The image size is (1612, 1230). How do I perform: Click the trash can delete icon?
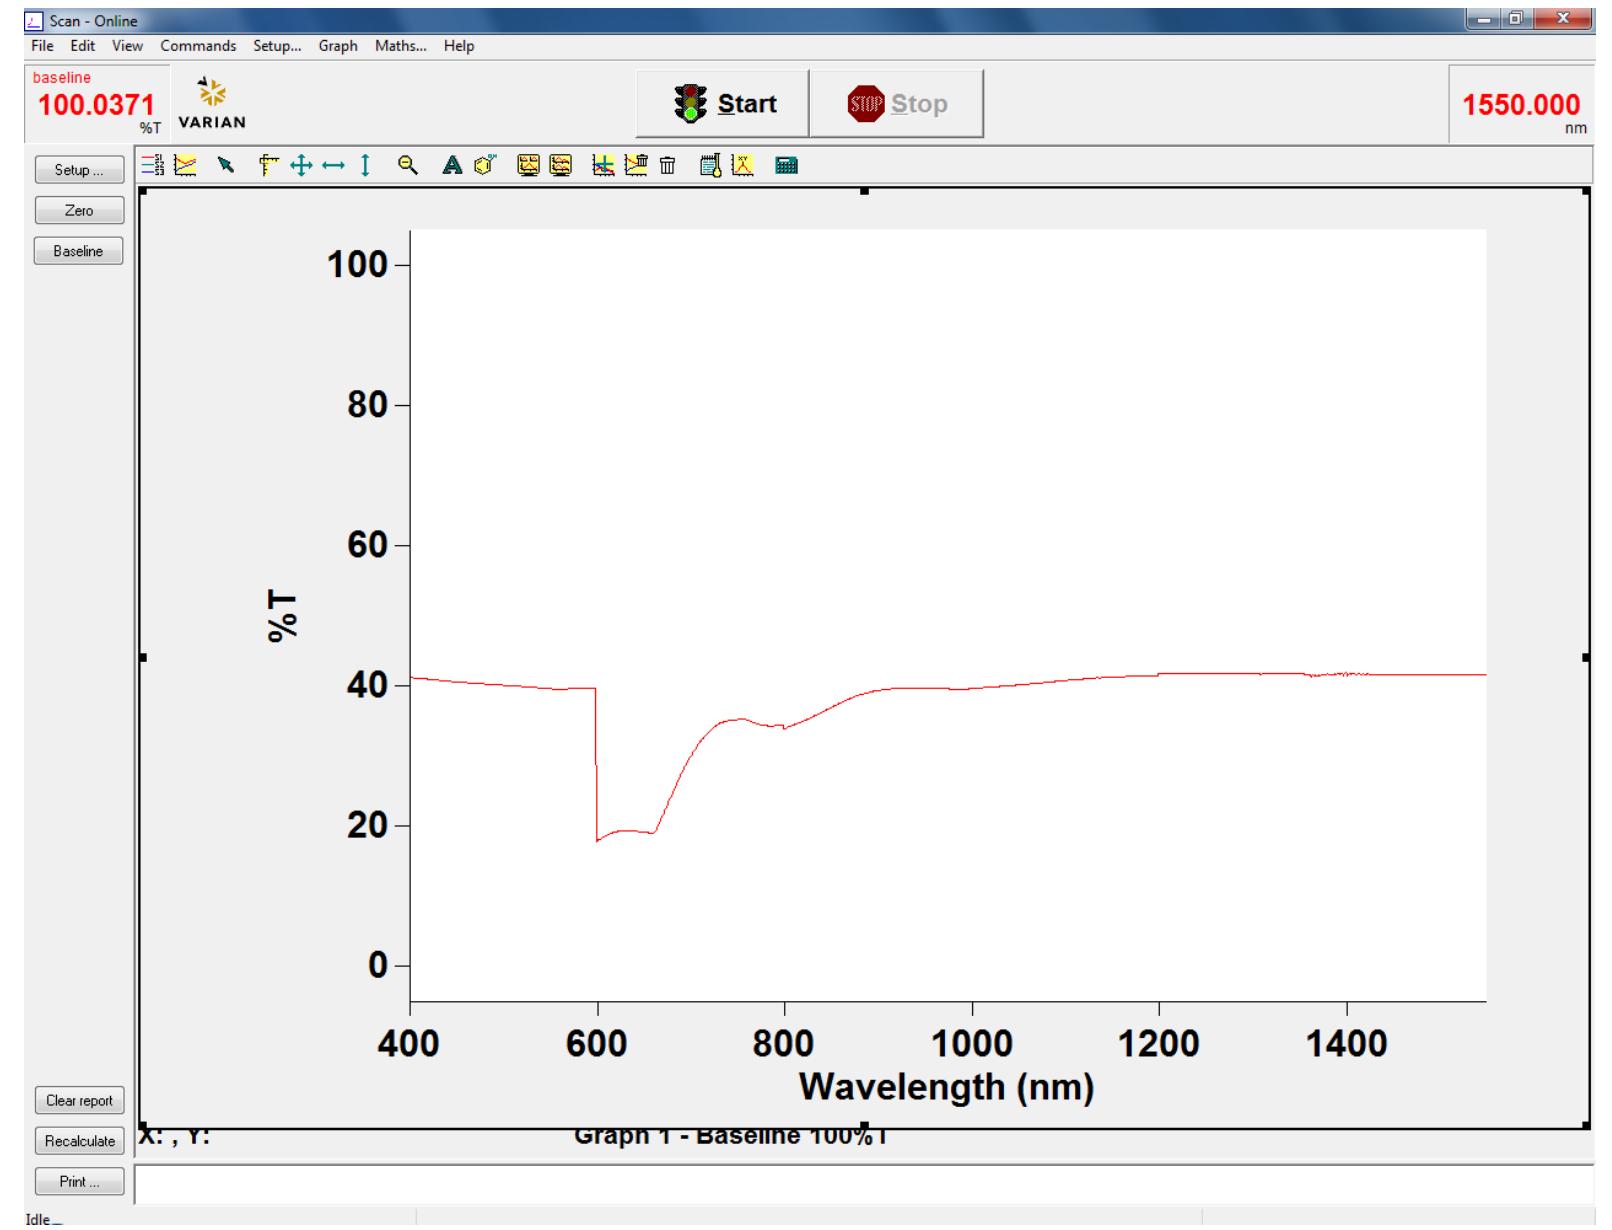(x=667, y=166)
